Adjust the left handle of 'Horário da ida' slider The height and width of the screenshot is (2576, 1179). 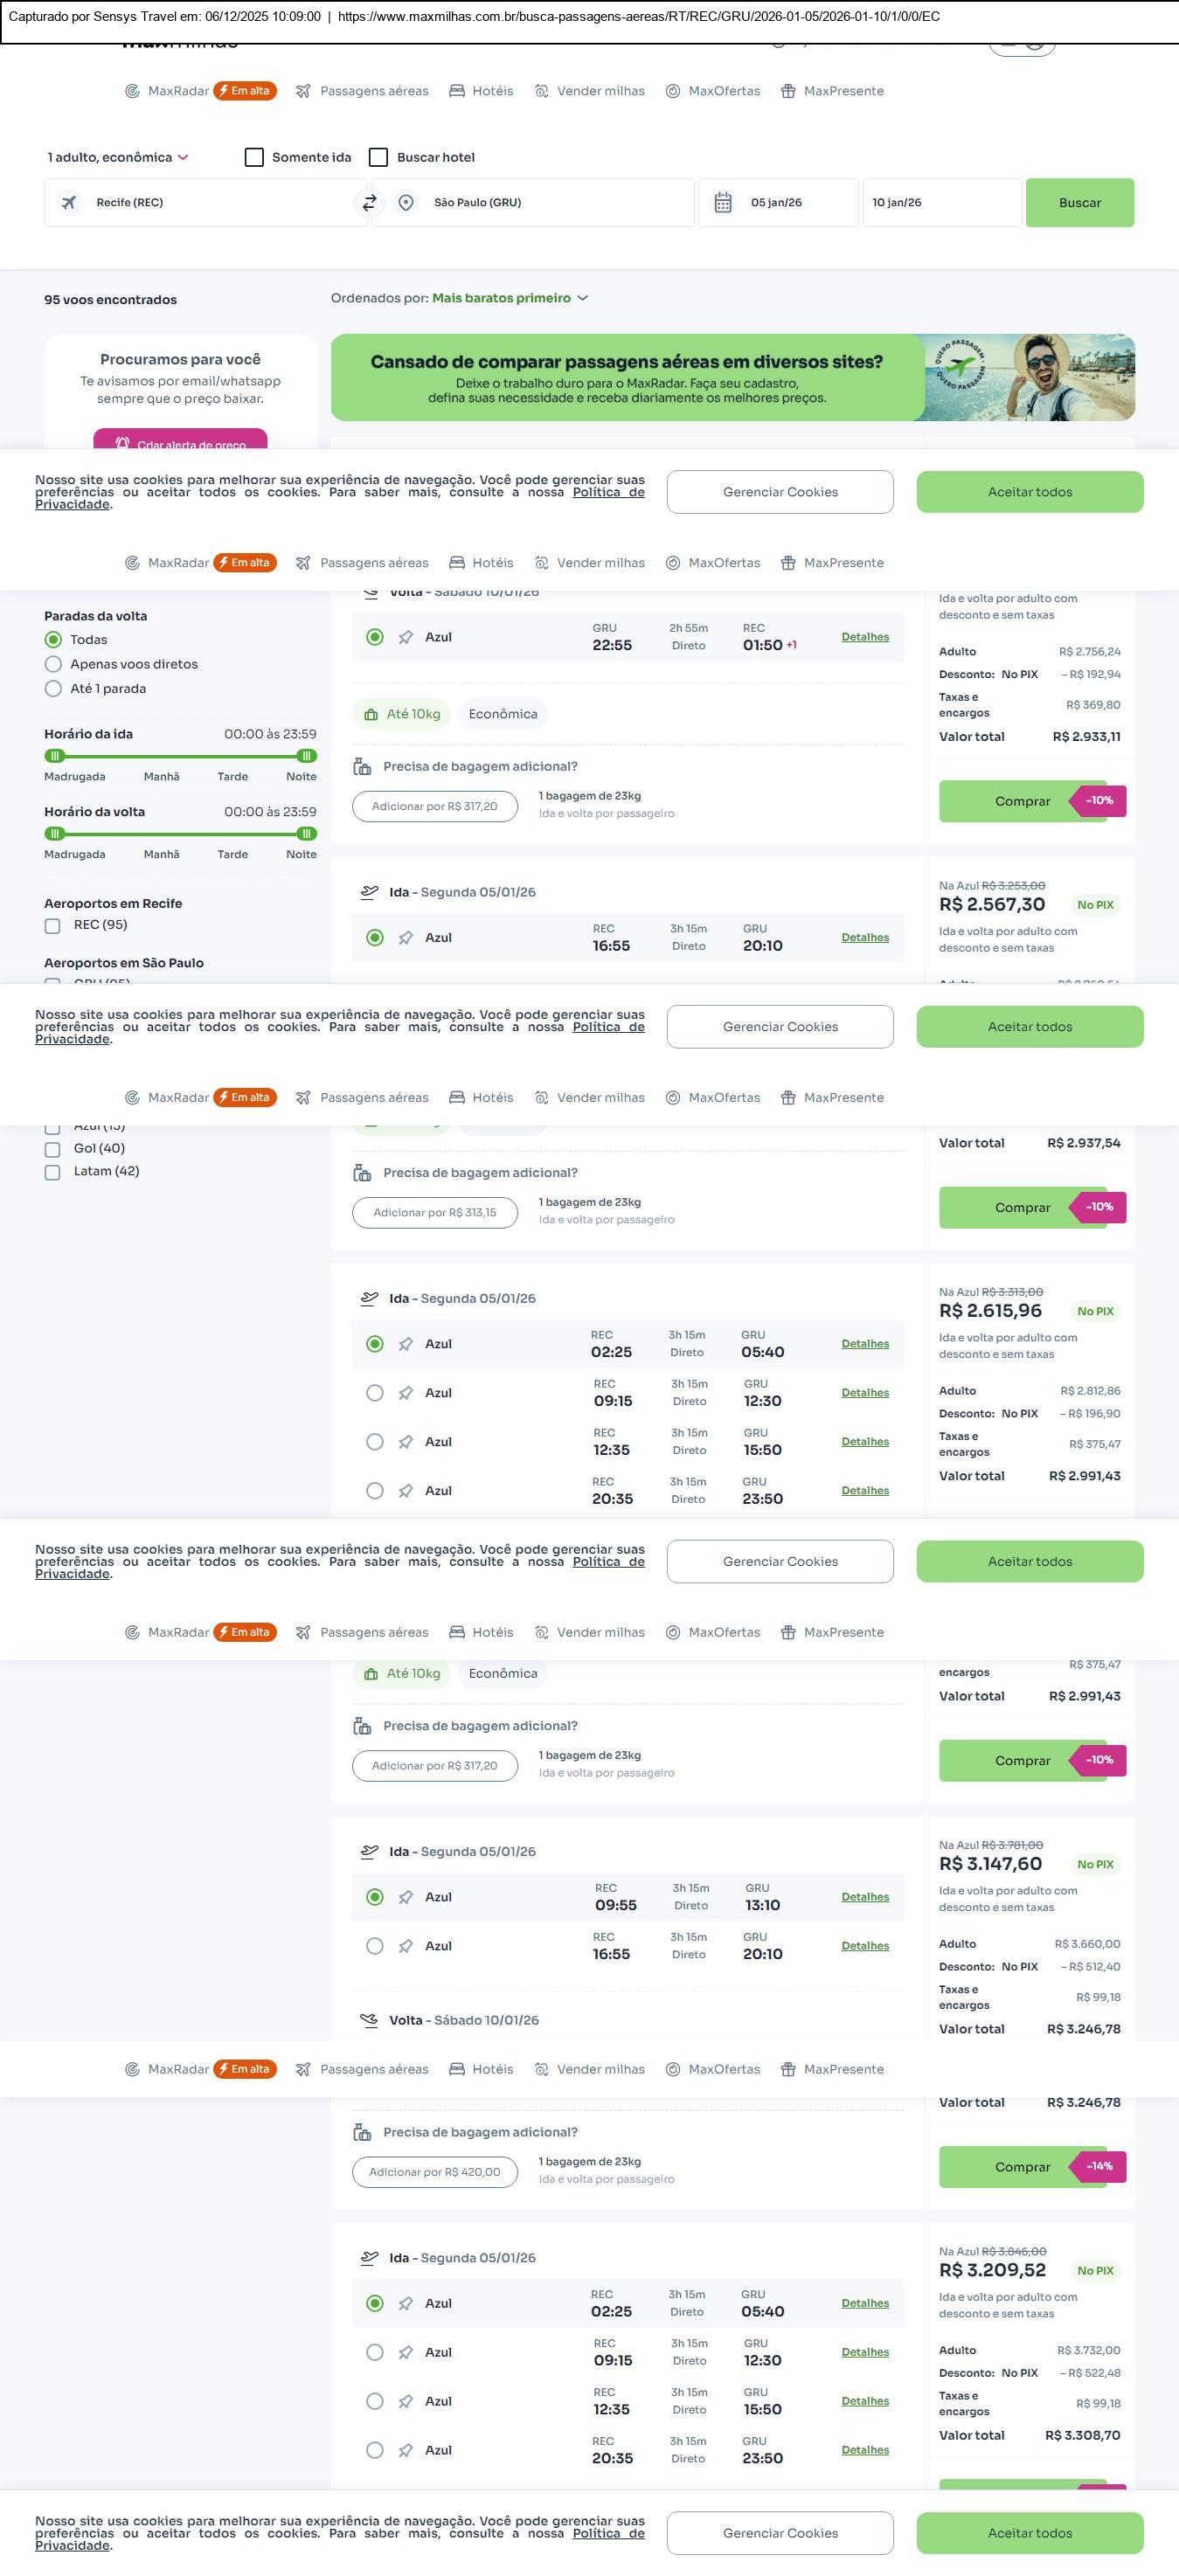pyautogui.click(x=55, y=756)
